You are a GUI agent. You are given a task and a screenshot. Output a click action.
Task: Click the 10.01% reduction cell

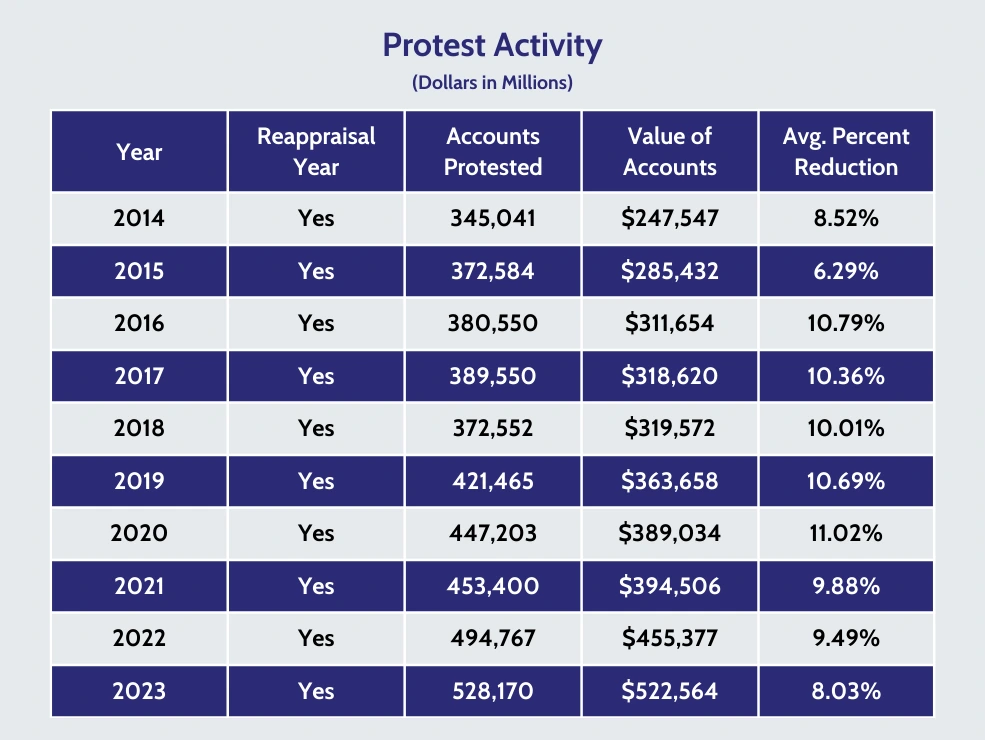point(846,429)
